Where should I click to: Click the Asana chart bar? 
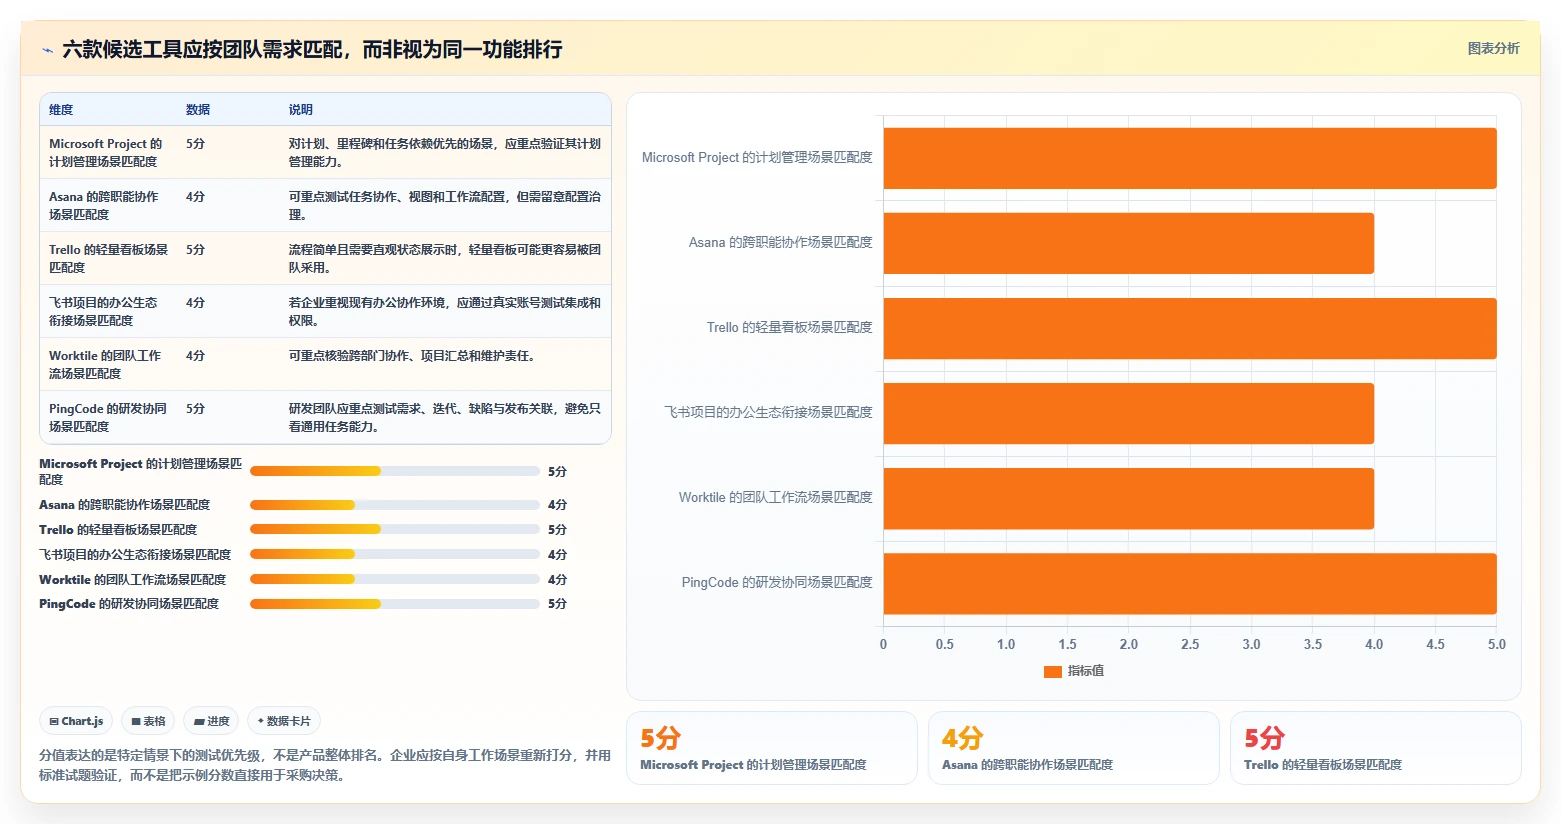click(1129, 243)
